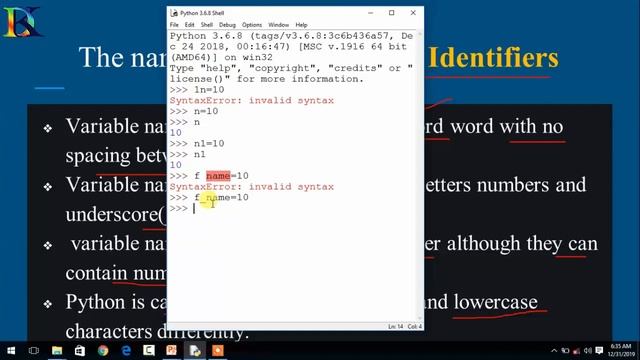Open the Debug menu

tap(227, 25)
